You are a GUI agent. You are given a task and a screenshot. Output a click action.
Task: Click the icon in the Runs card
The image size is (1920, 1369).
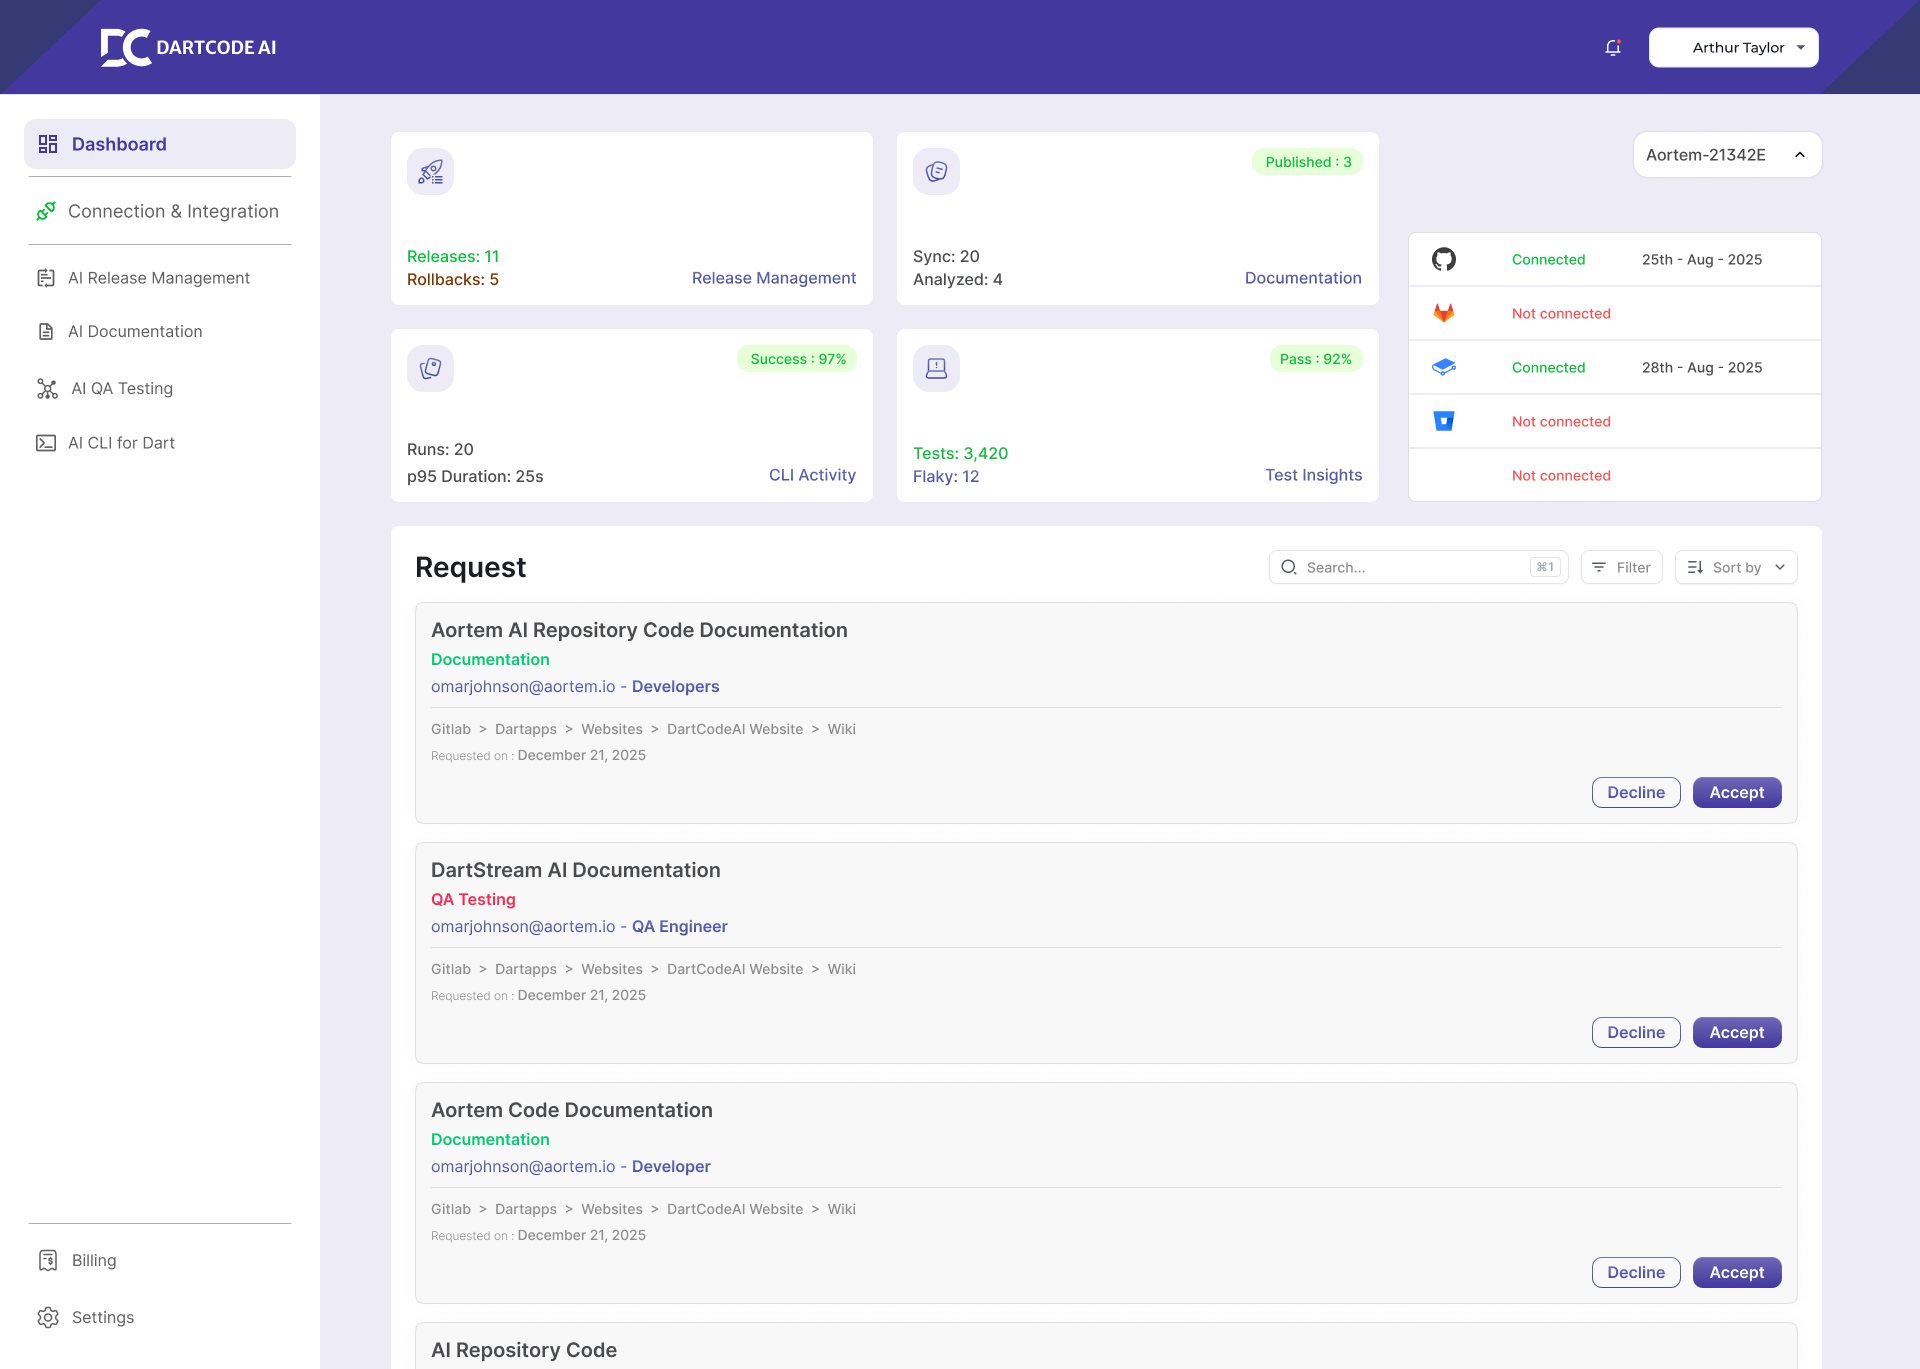tap(431, 369)
